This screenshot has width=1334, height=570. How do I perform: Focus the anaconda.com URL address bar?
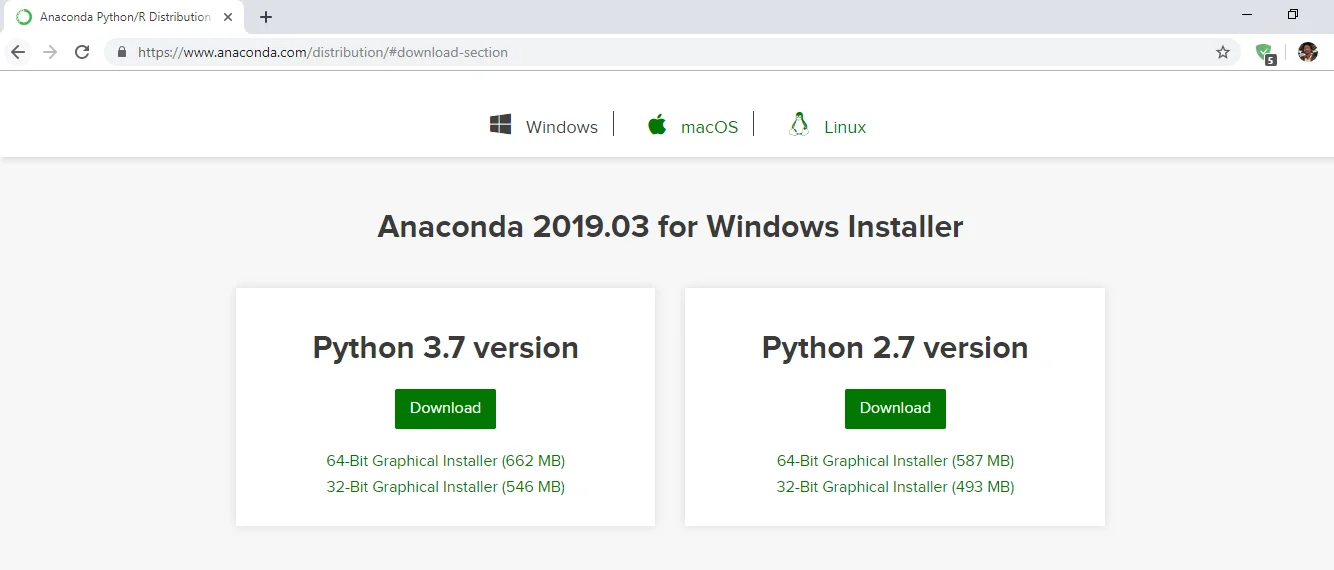660,52
